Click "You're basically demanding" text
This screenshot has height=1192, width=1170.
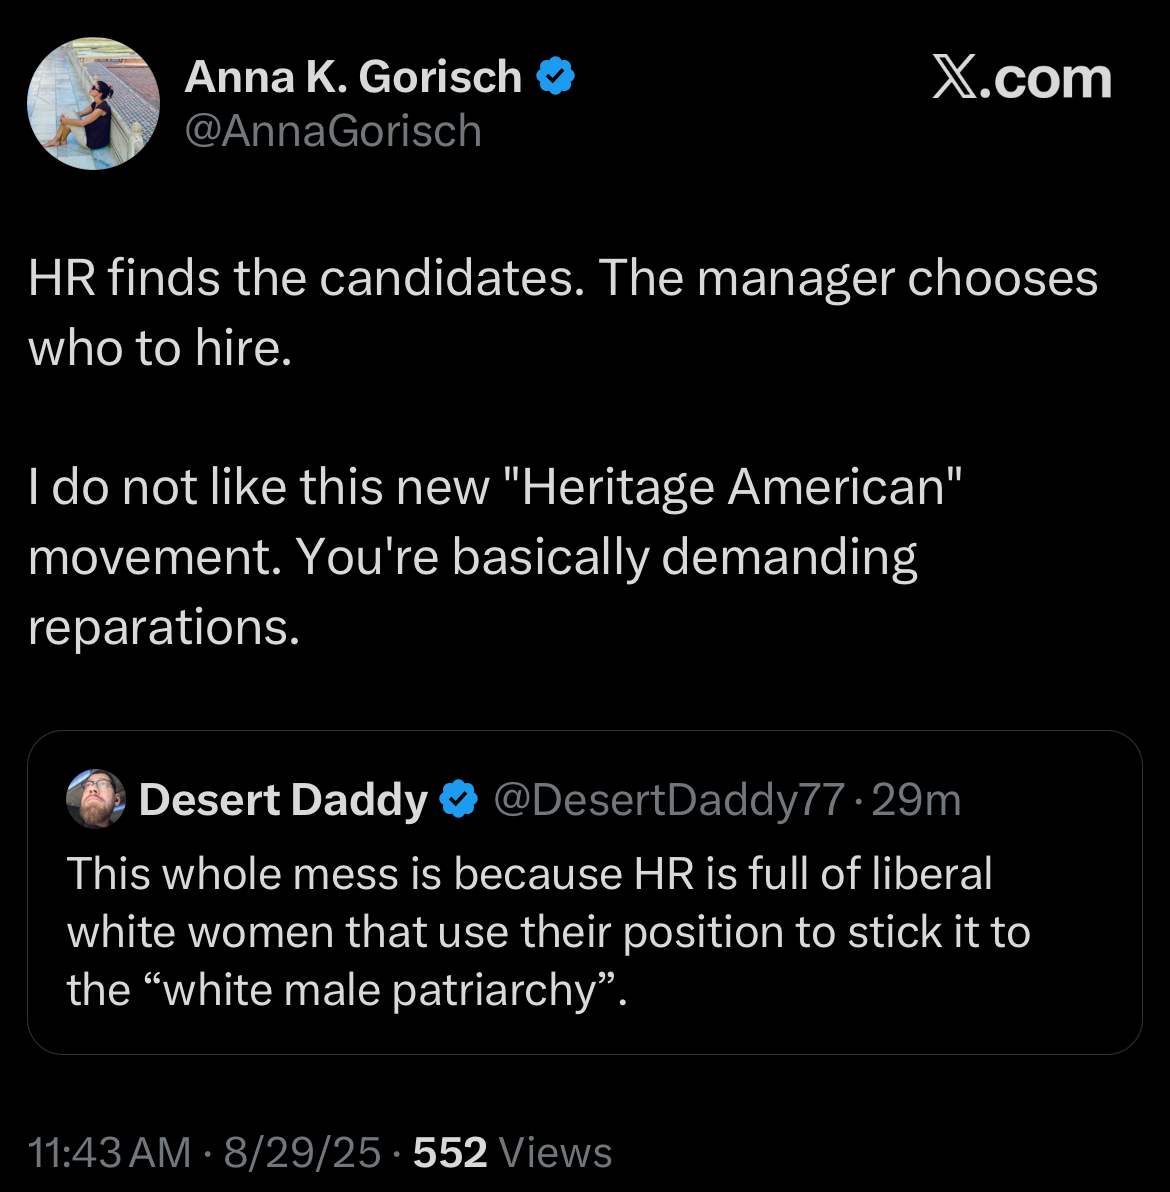click(x=606, y=557)
